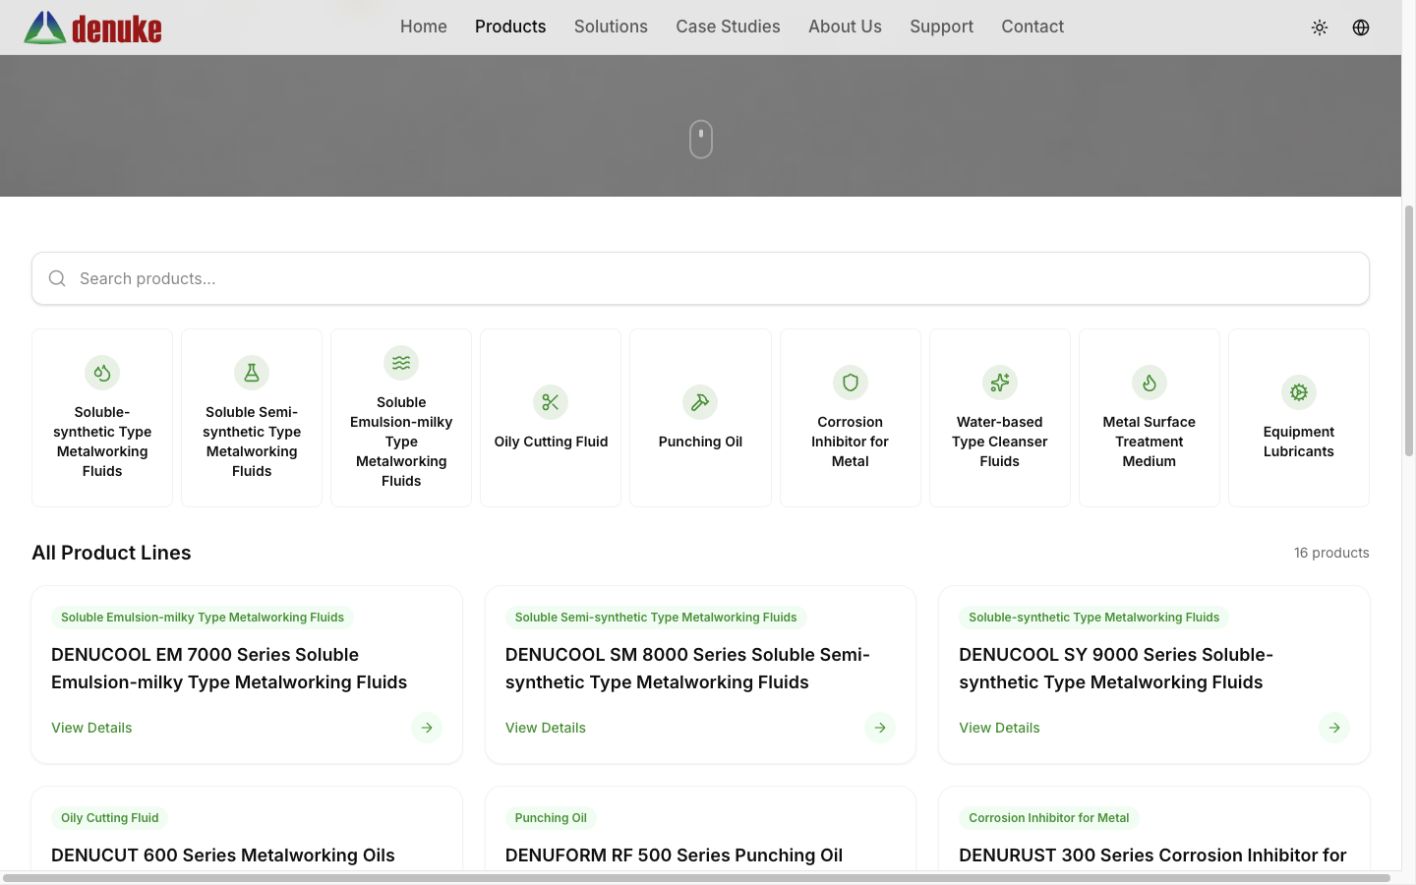Click the 16 products count
This screenshot has height=885, width=1416.
pyautogui.click(x=1332, y=553)
